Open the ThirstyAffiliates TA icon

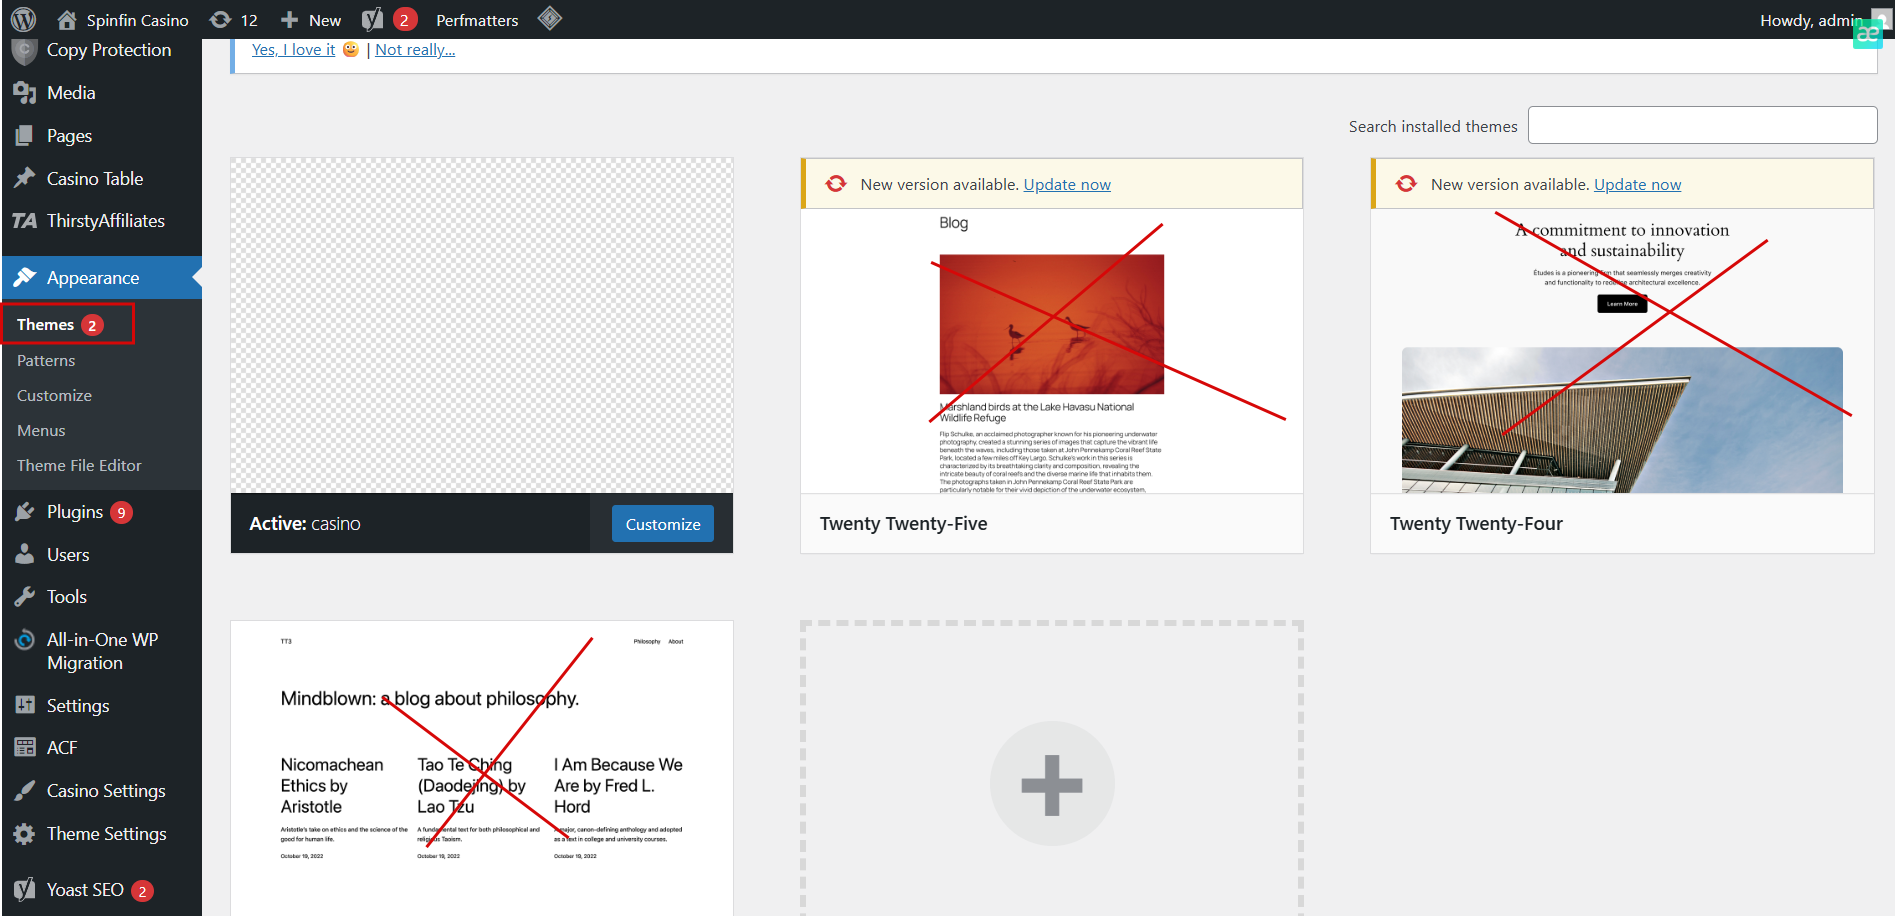tap(25, 221)
